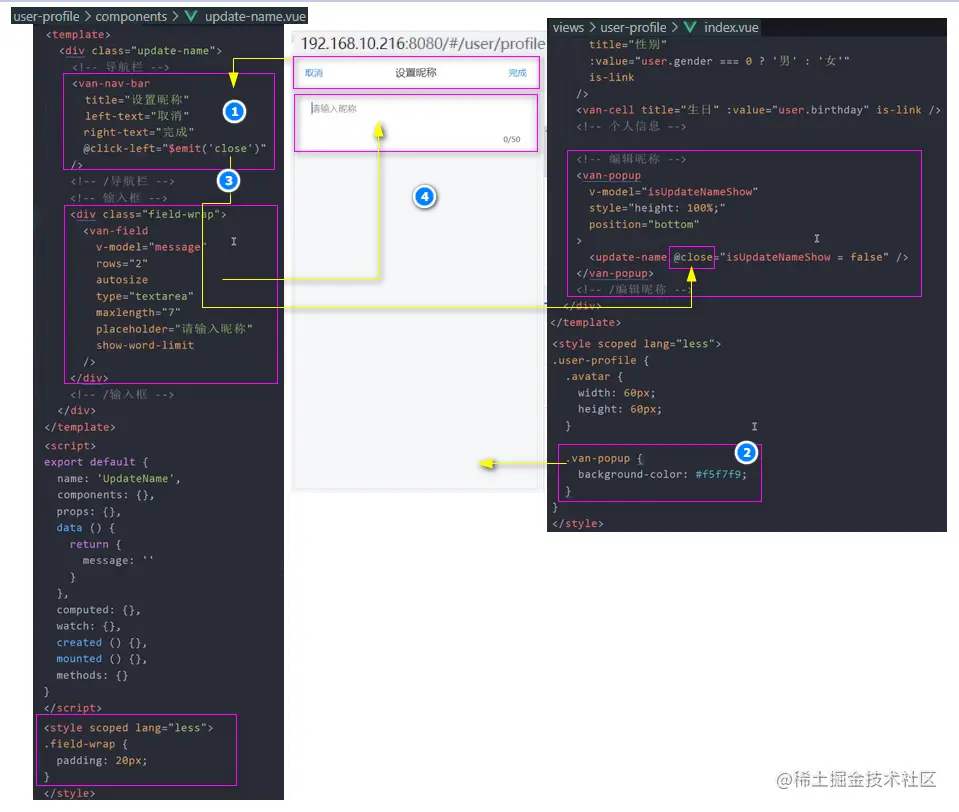This screenshot has width=959, height=812.
Task: Click the Vue icon beside index.vue
Action: (x=690, y=28)
